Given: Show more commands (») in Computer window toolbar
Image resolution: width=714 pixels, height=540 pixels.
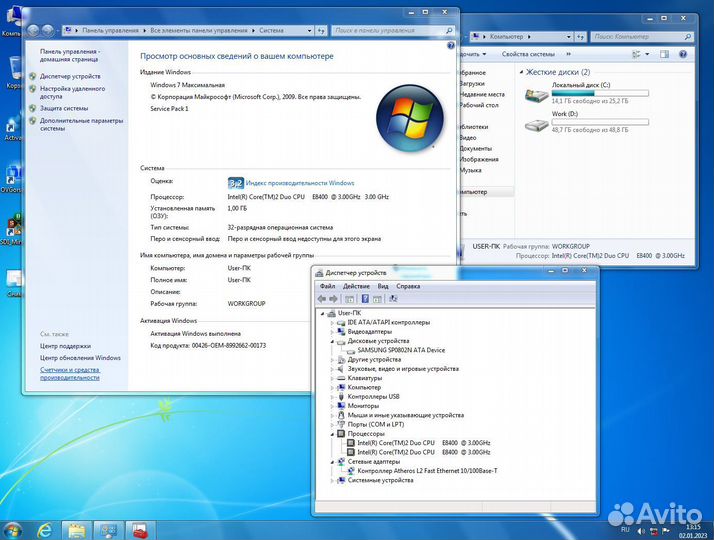Looking at the screenshot, I should point(568,54).
